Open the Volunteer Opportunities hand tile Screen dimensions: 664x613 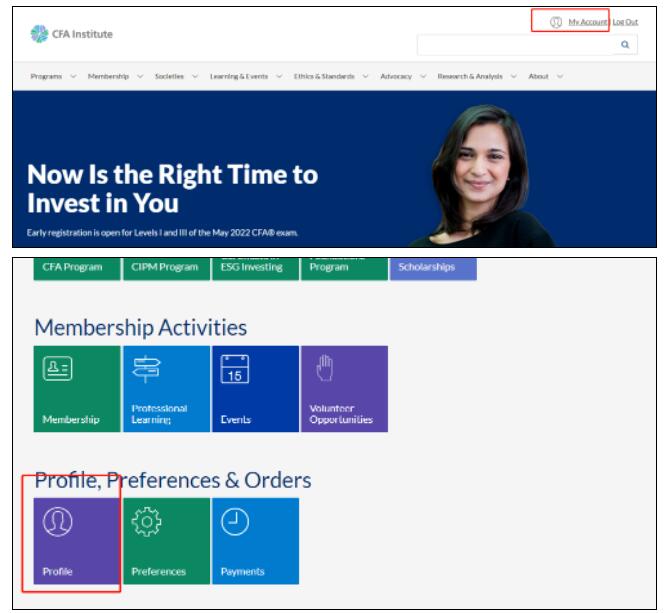point(343,389)
